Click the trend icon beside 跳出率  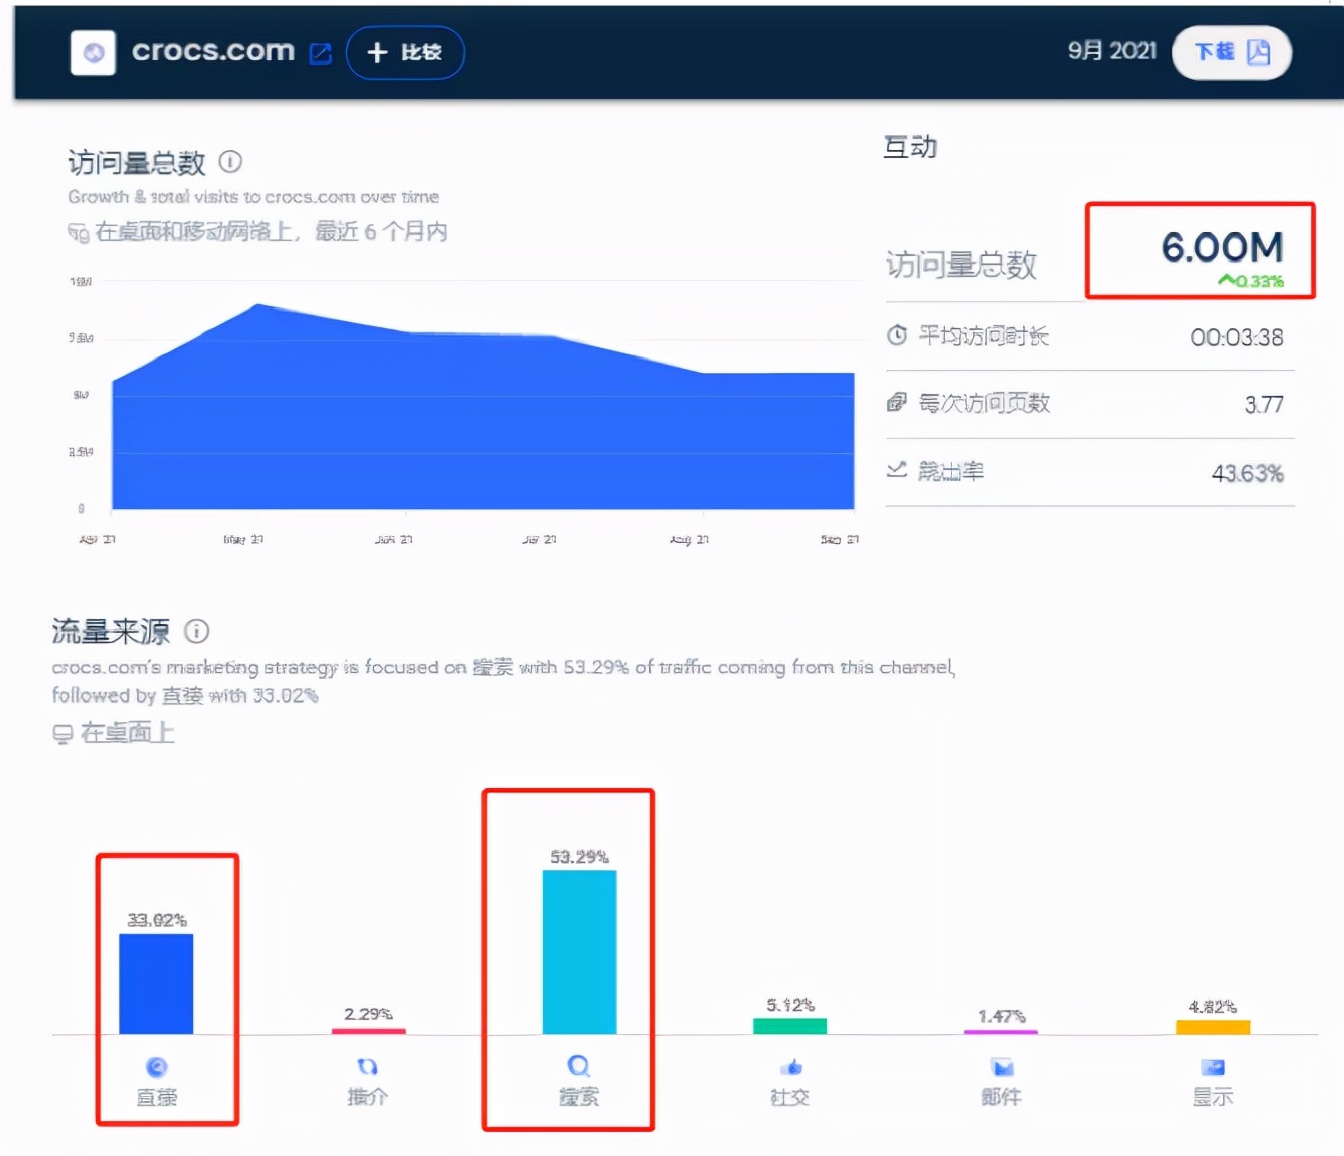click(x=896, y=470)
